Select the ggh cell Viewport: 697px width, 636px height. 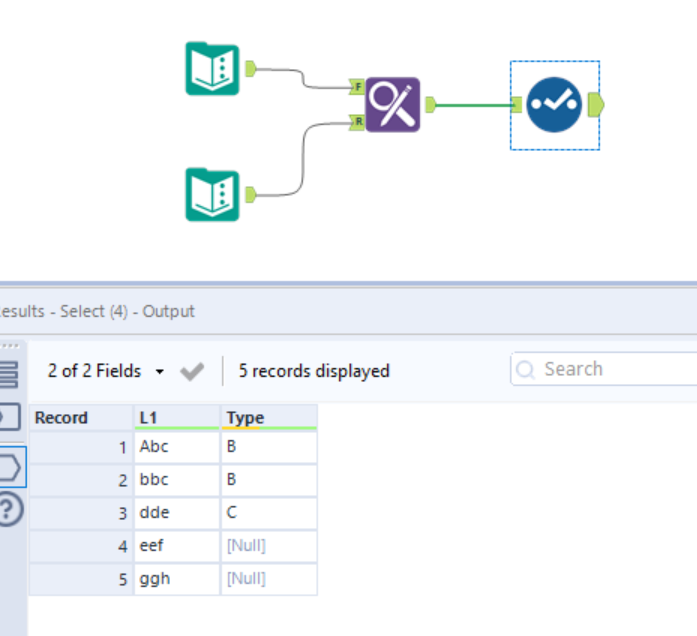click(x=177, y=579)
